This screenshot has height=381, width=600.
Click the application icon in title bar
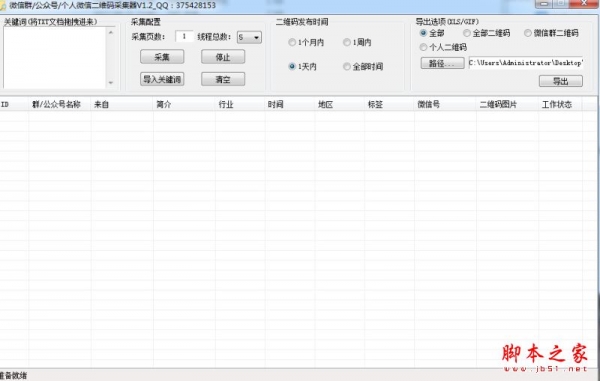click(x=2, y=5)
